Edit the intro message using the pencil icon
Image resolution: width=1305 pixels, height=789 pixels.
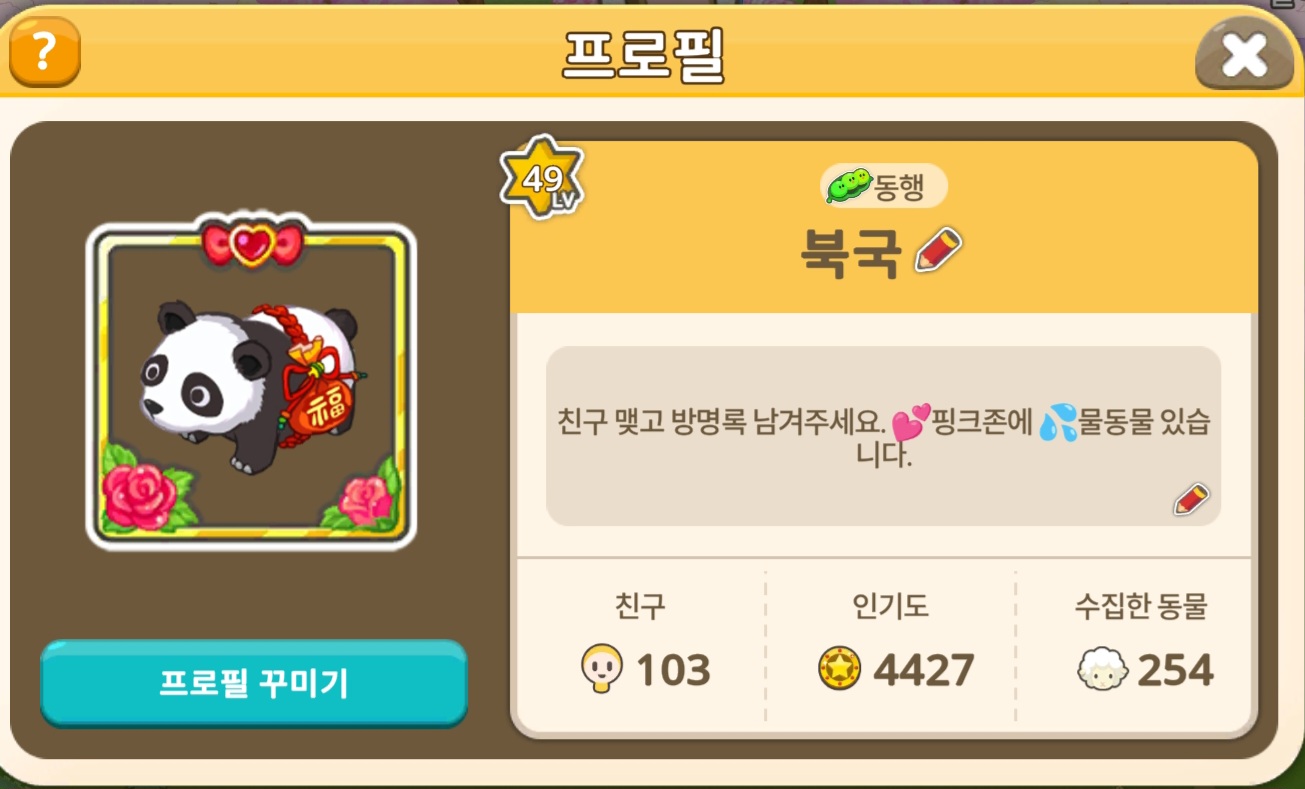[1191, 499]
